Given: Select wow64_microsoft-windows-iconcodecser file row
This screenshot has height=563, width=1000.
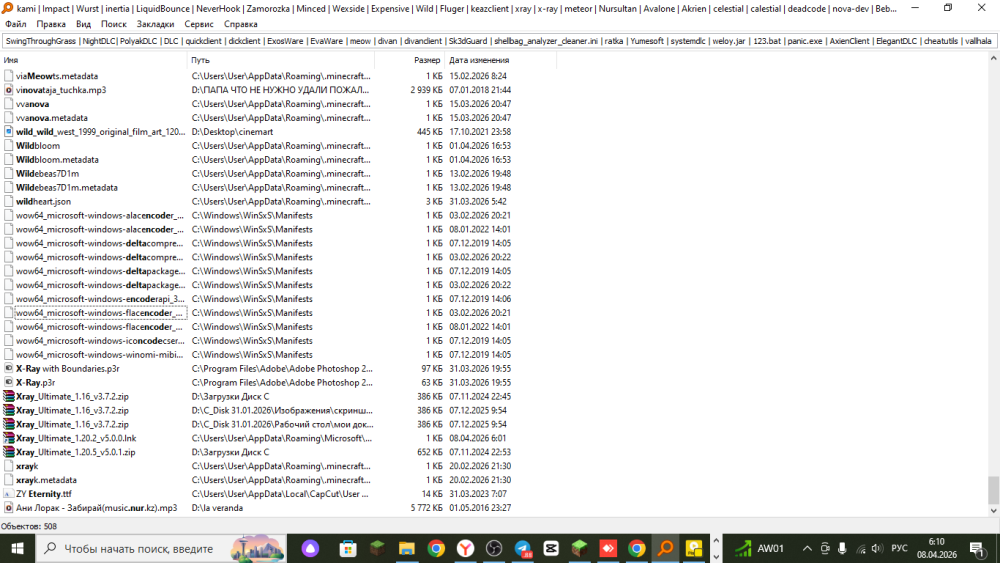Looking at the screenshot, I should (x=100, y=340).
